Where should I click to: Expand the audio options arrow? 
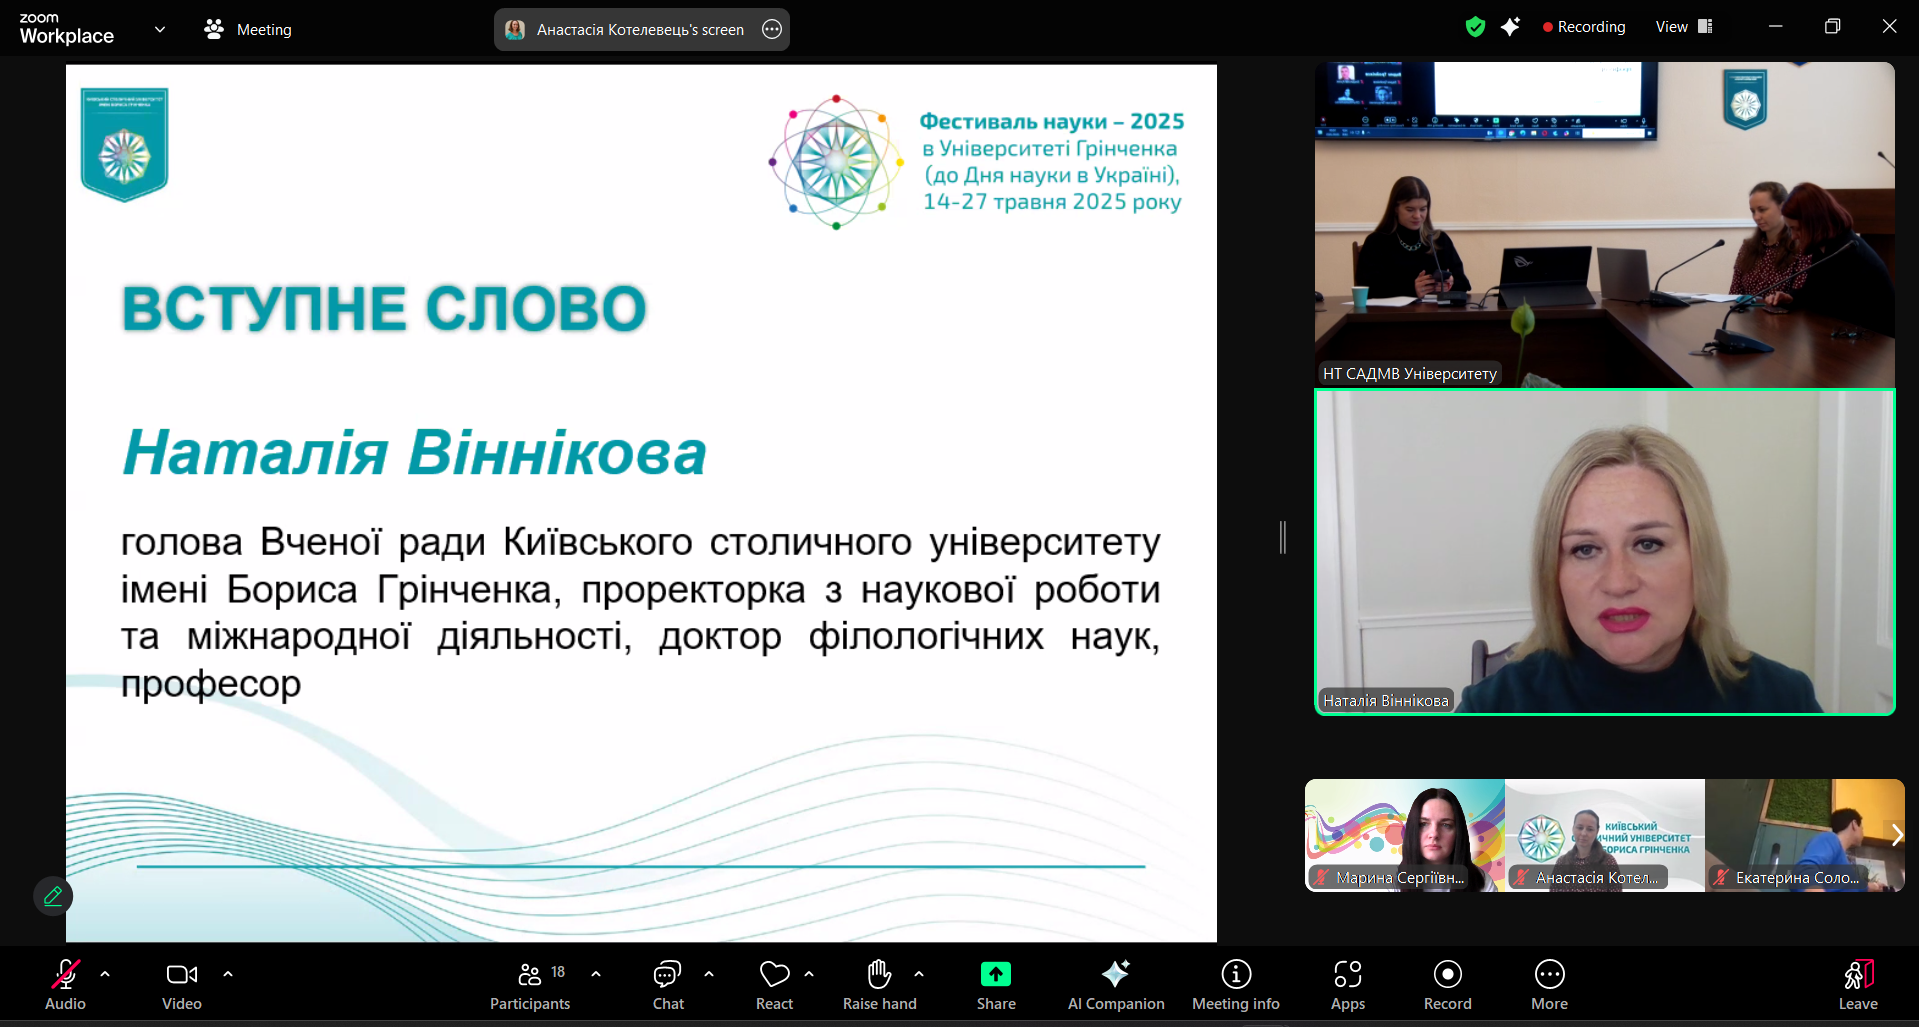tap(105, 973)
